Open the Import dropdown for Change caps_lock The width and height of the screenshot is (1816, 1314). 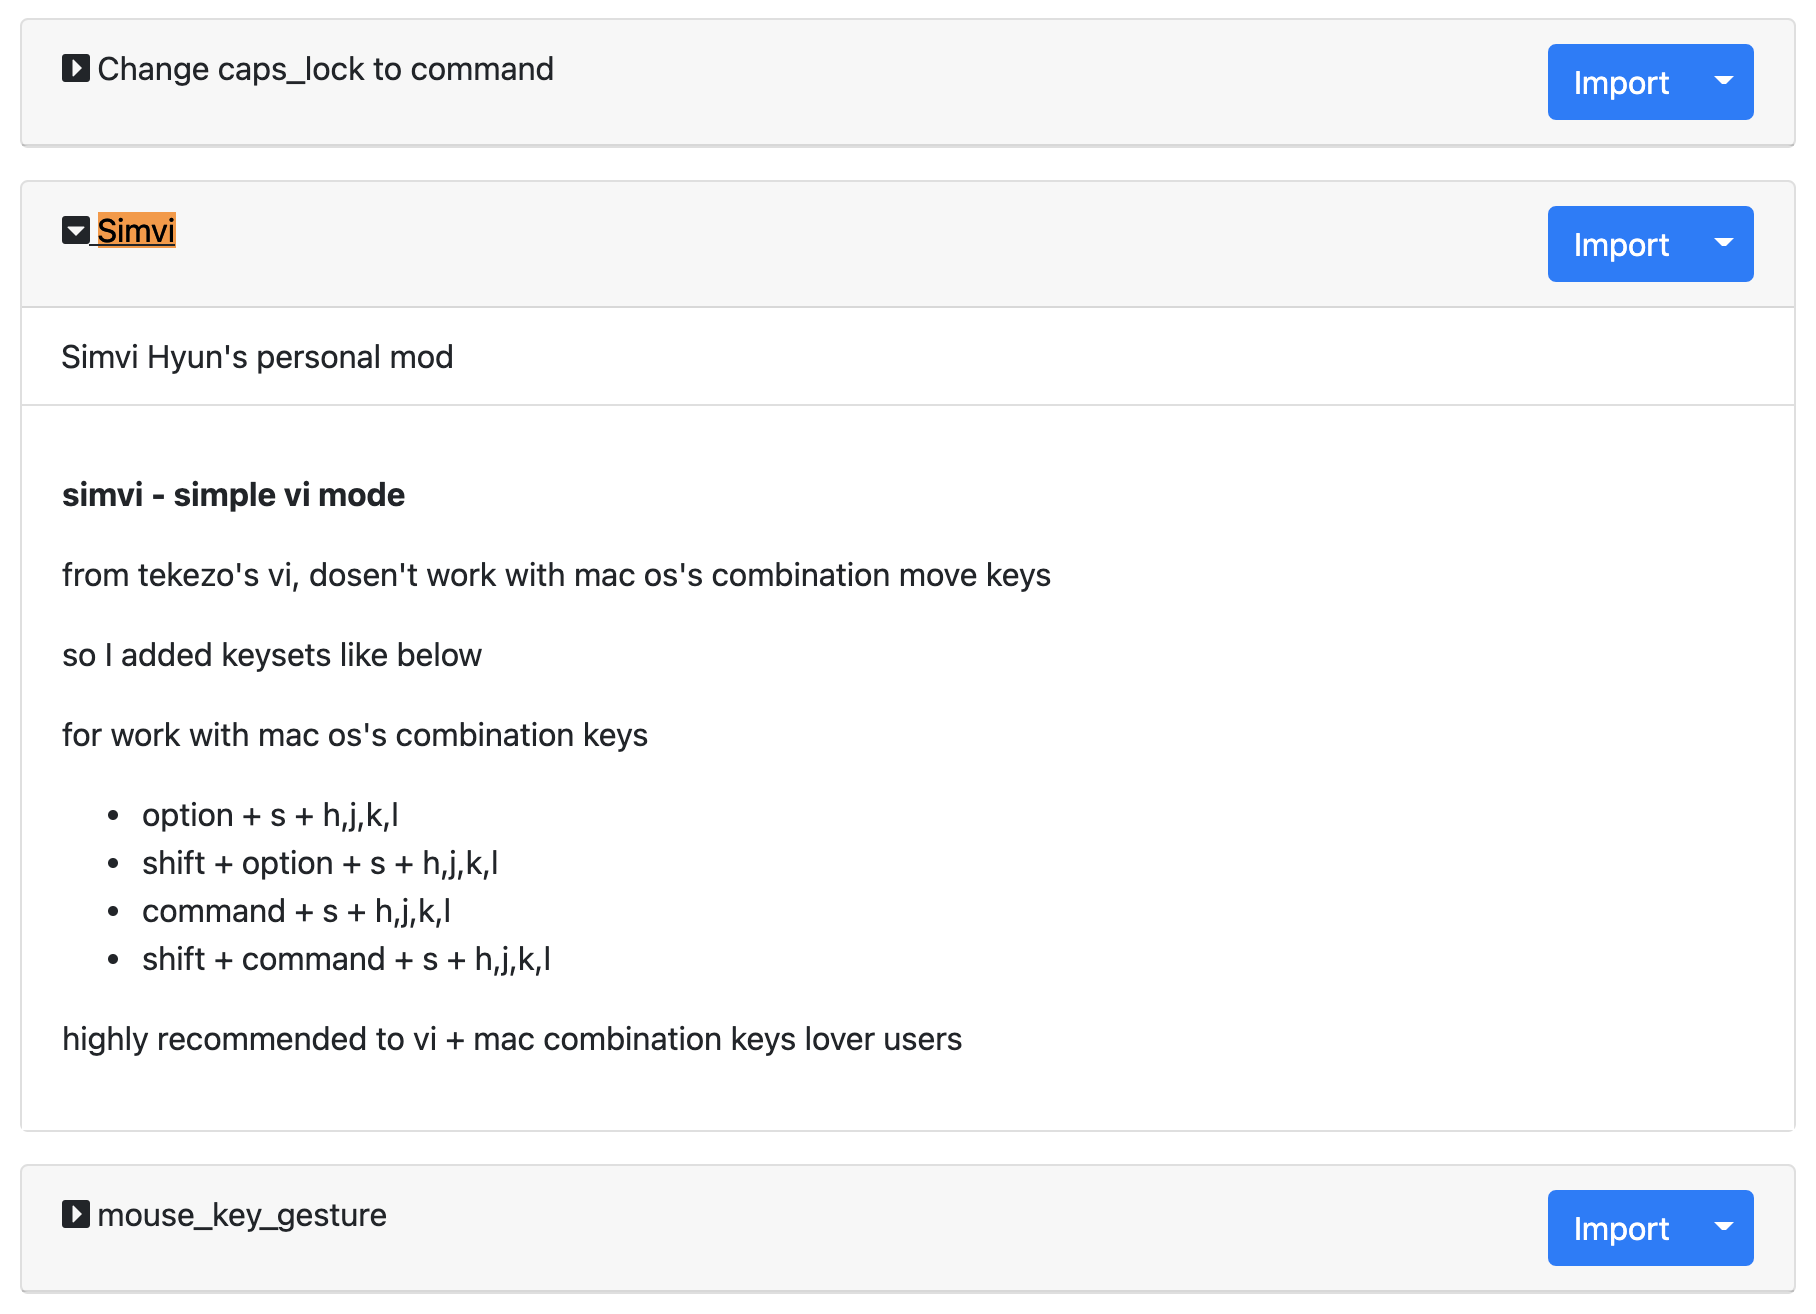point(1725,82)
